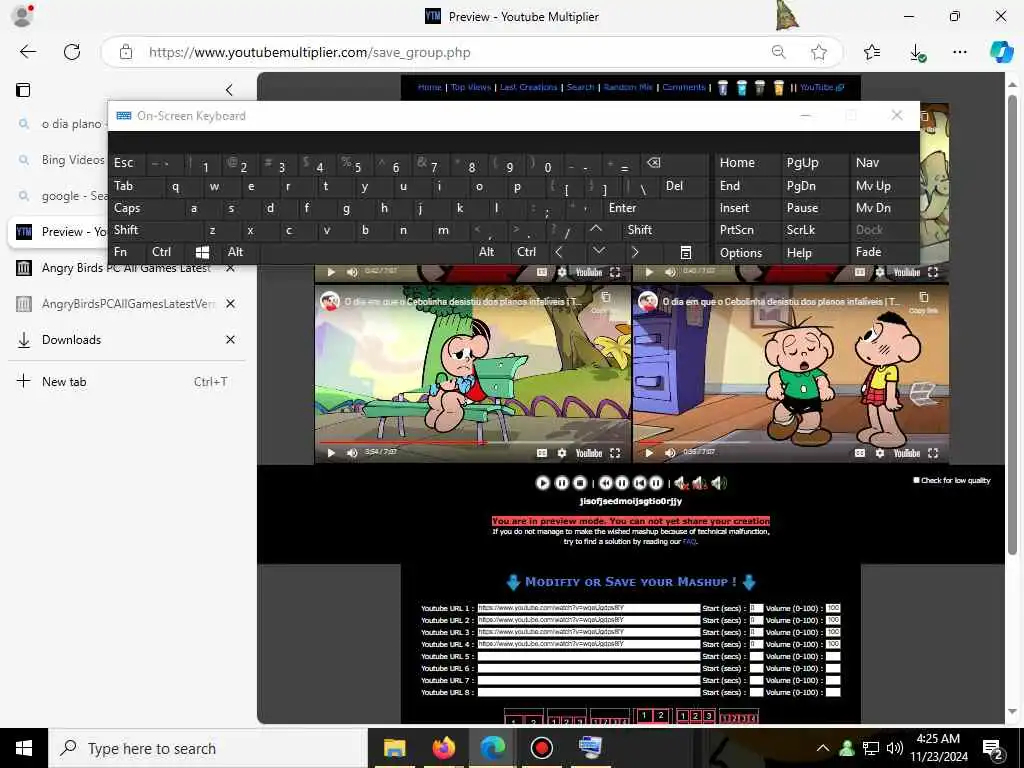Go to the Home link in site navigation

(x=429, y=87)
